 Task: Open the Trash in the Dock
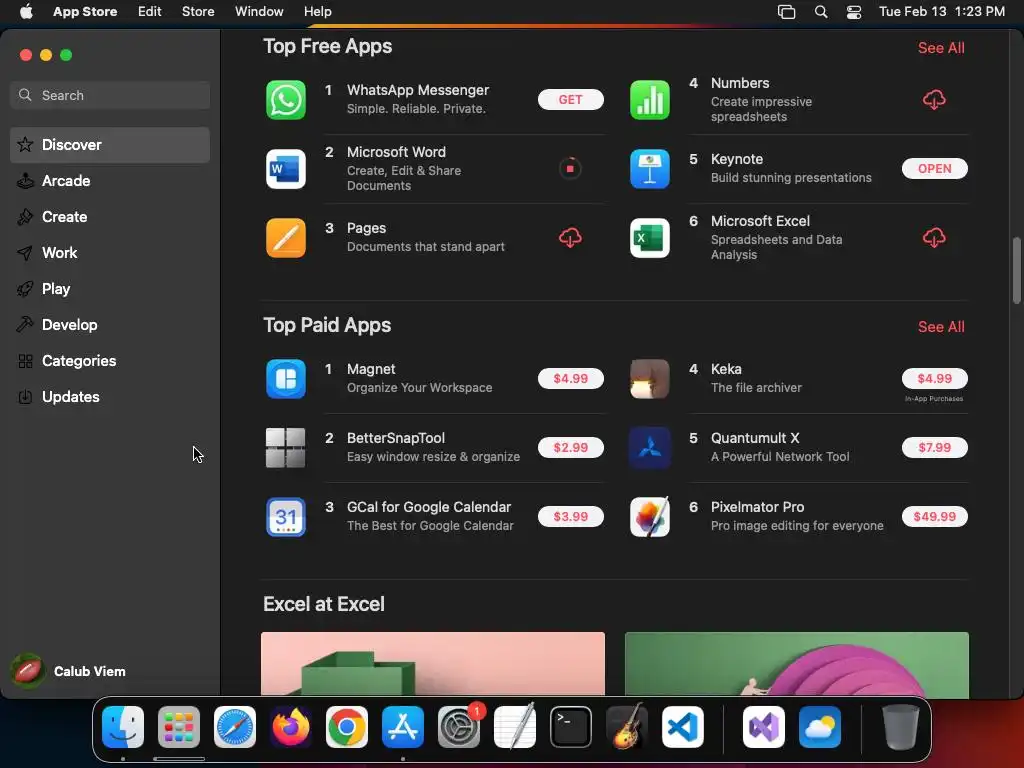tap(901, 727)
